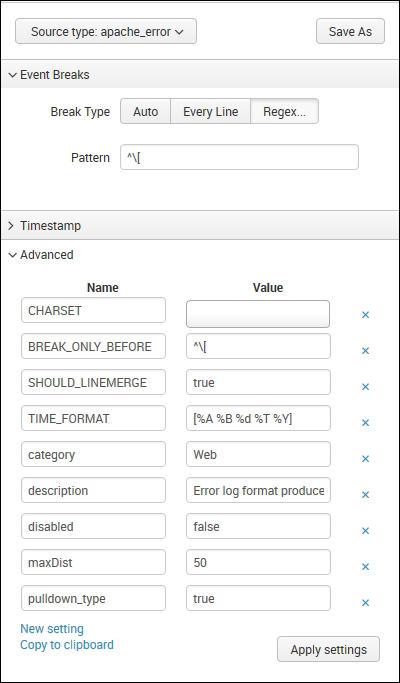Image resolution: width=400 pixels, height=683 pixels.
Task: Expand the Timestamp section
Action: 44,226
